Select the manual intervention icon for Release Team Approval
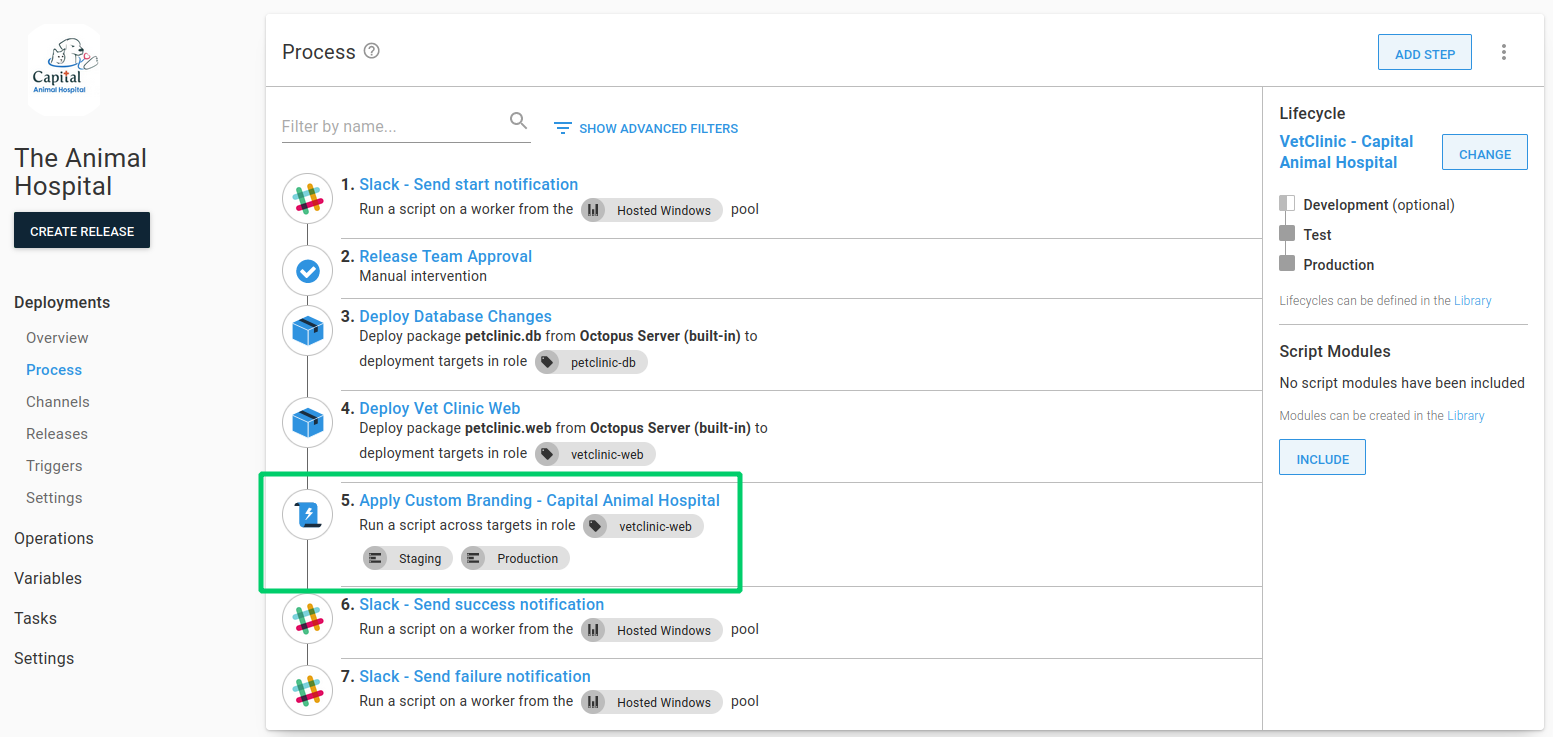Screen dimensions: 1553x737 point(307,270)
